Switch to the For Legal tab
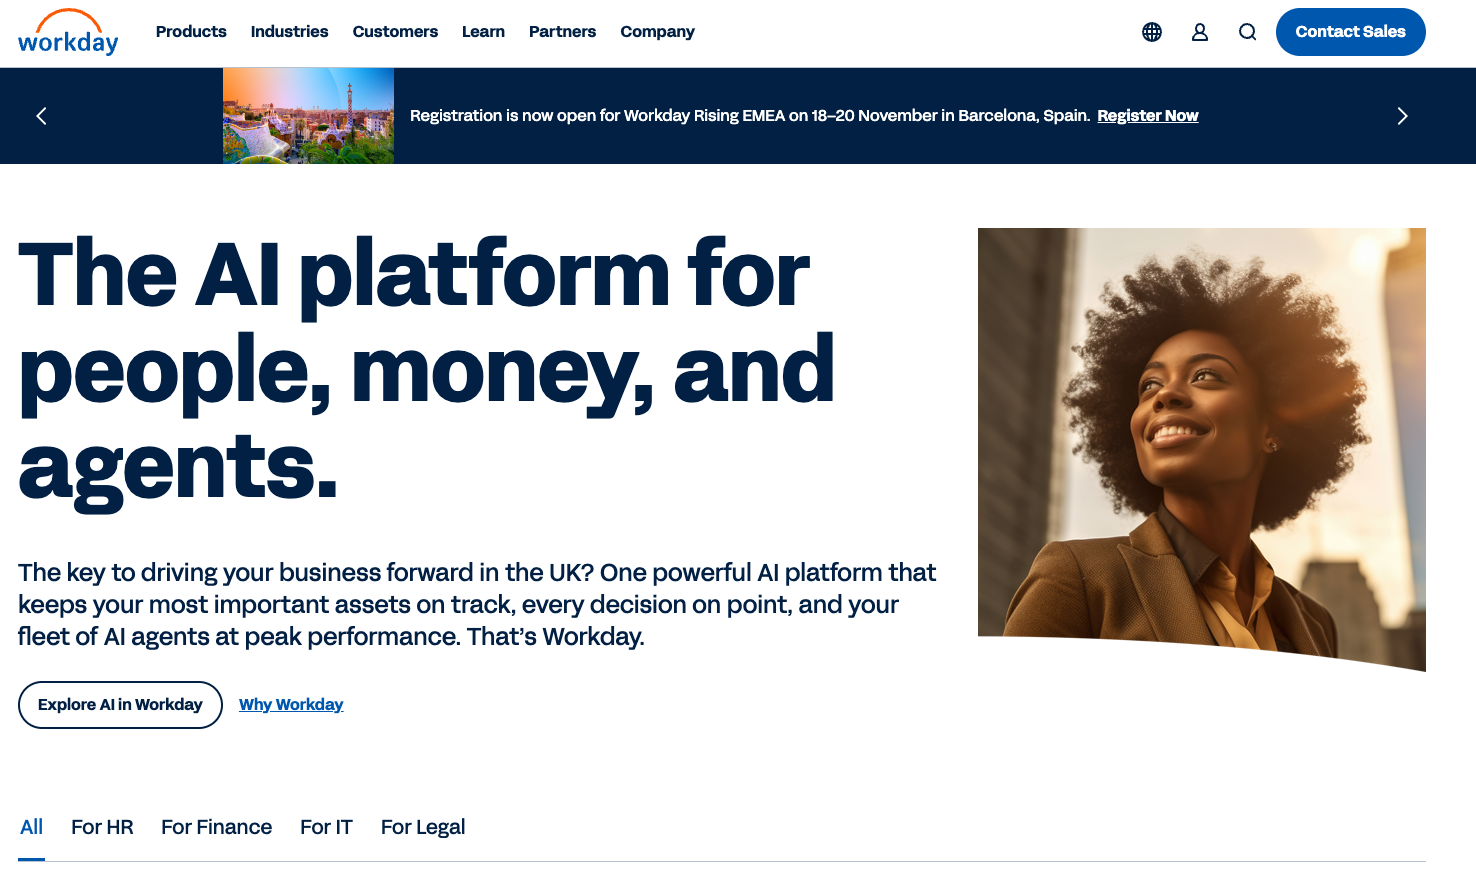 423,828
